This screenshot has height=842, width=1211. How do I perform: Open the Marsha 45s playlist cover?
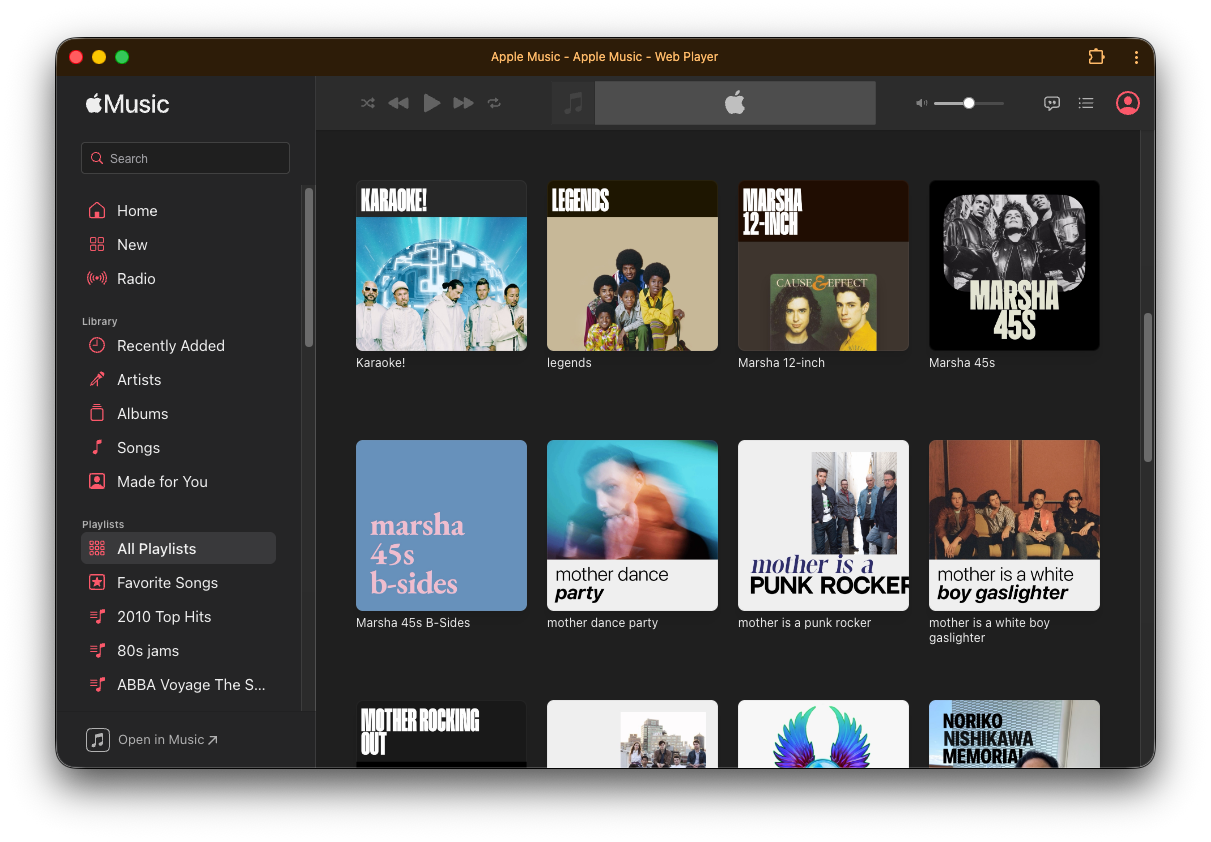pos(1014,265)
